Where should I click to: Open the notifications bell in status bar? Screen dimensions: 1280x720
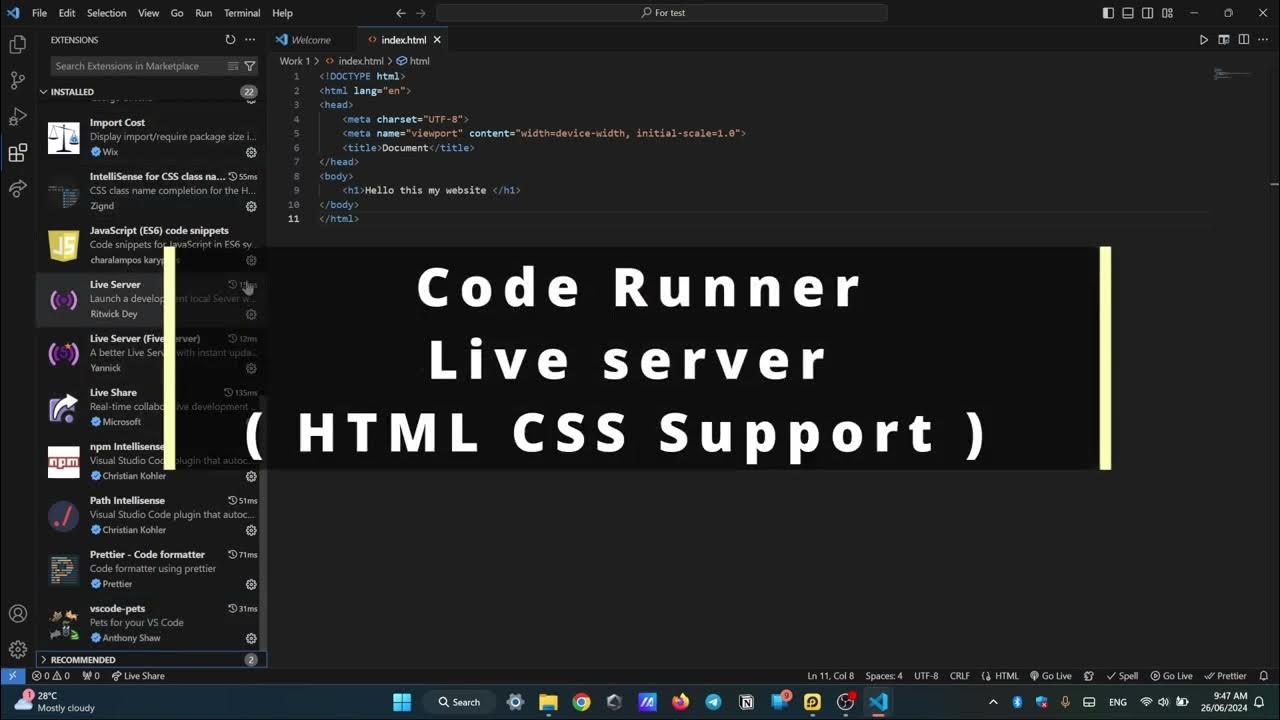coord(1263,676)
